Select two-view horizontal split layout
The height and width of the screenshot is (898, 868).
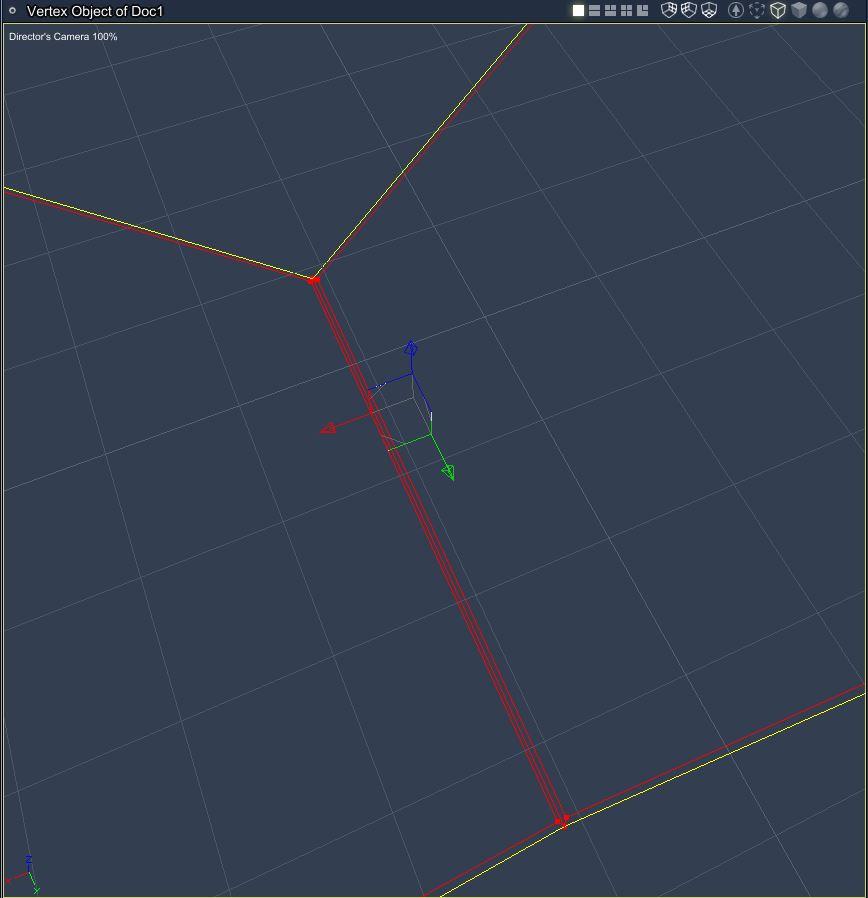click(594, 10)
